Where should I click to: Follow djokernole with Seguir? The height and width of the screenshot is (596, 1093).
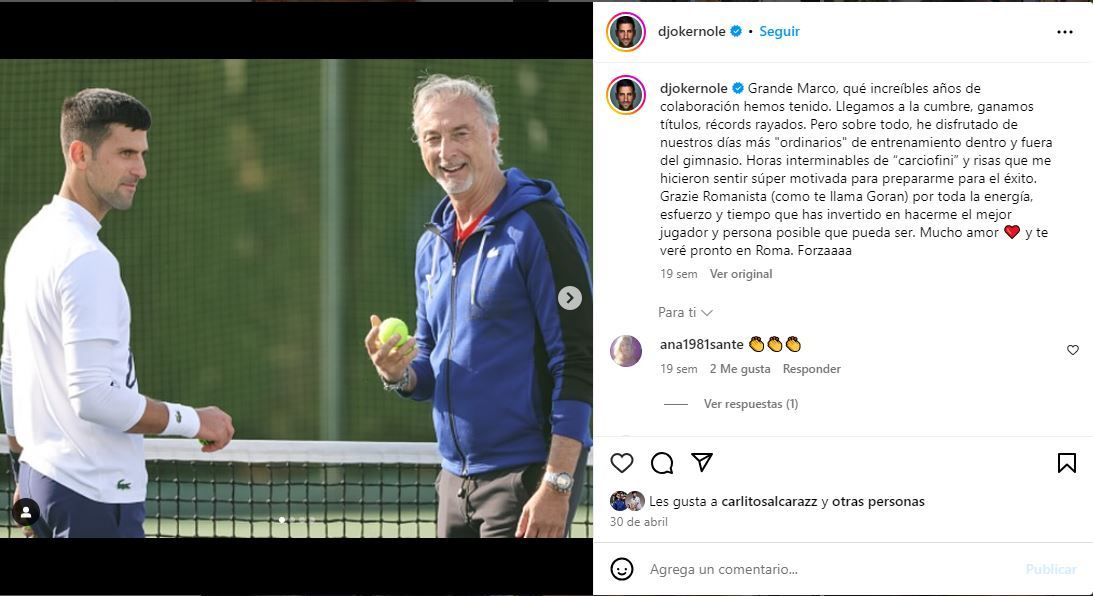pos(779,31)
